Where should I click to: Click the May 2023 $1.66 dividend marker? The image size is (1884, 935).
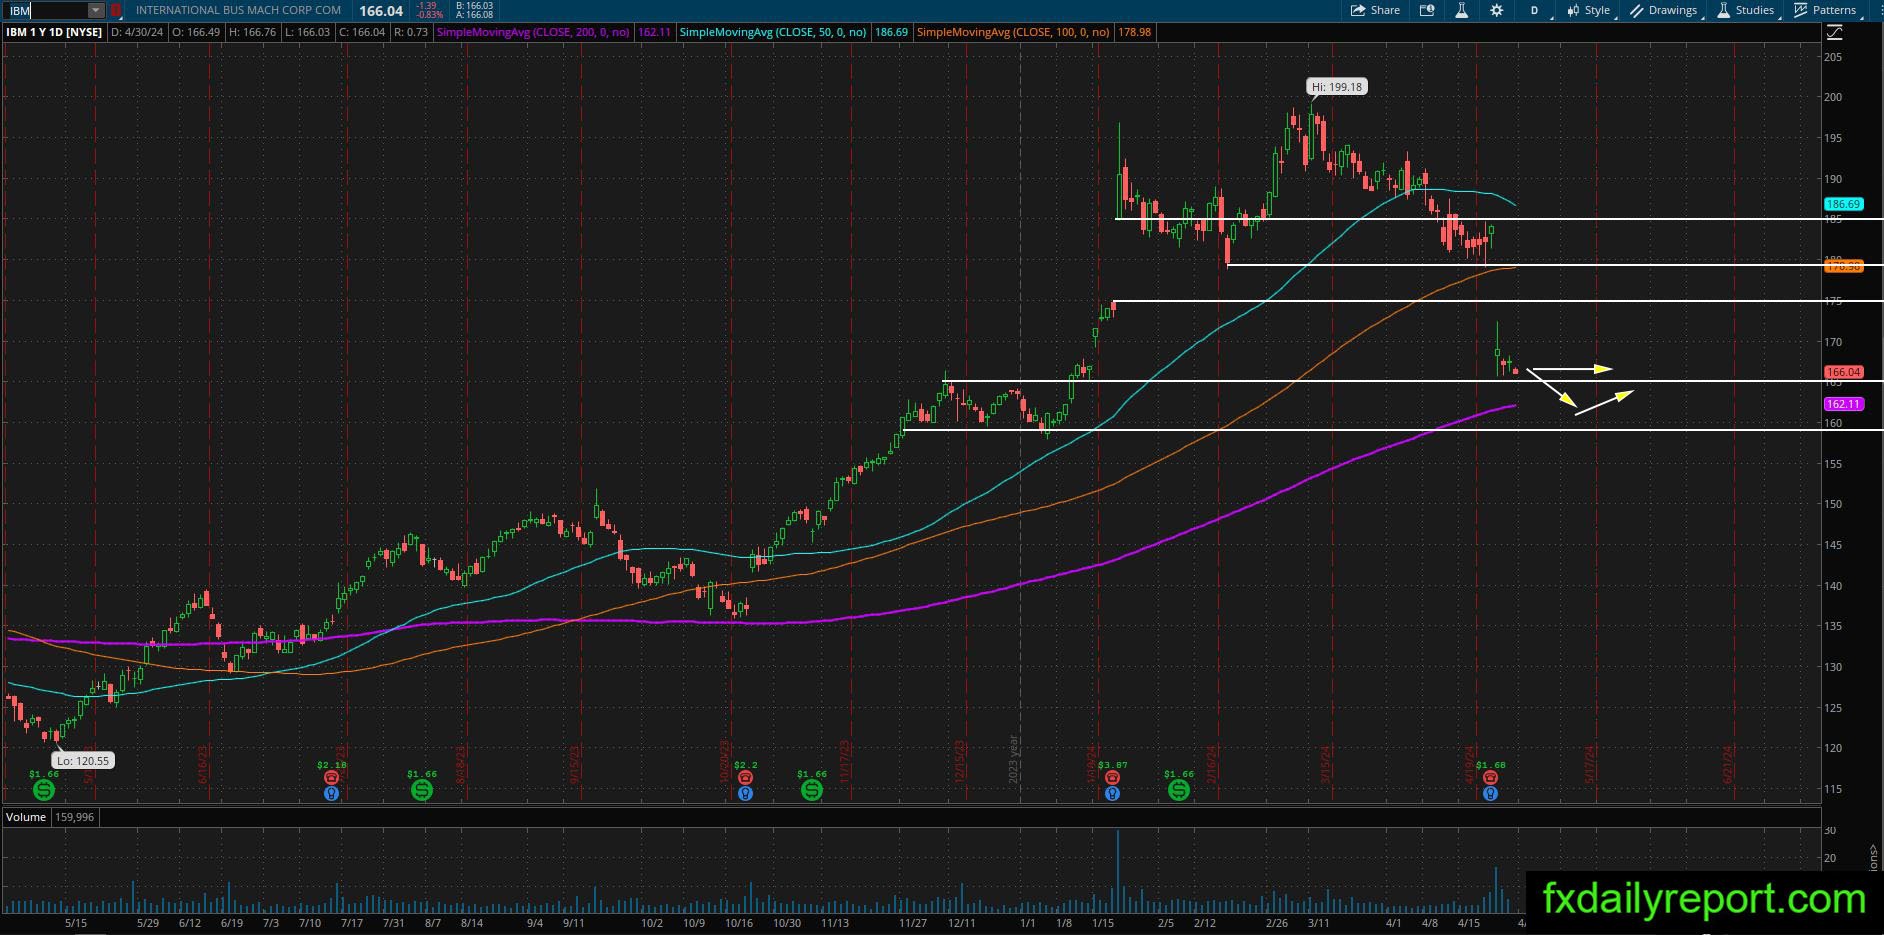click(44, 791)
